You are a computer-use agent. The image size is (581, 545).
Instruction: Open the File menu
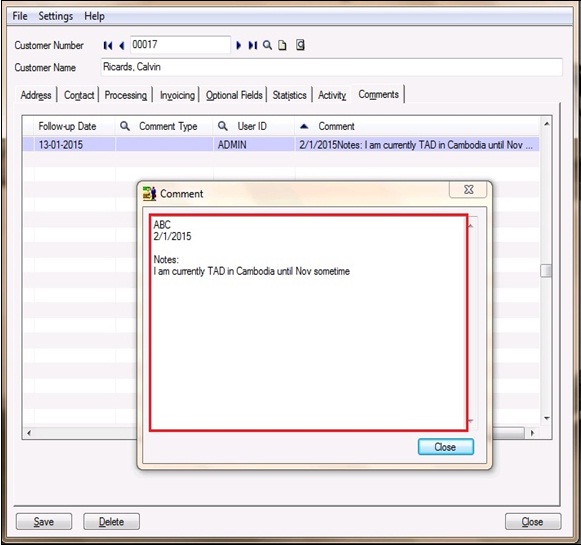point(20,16)
